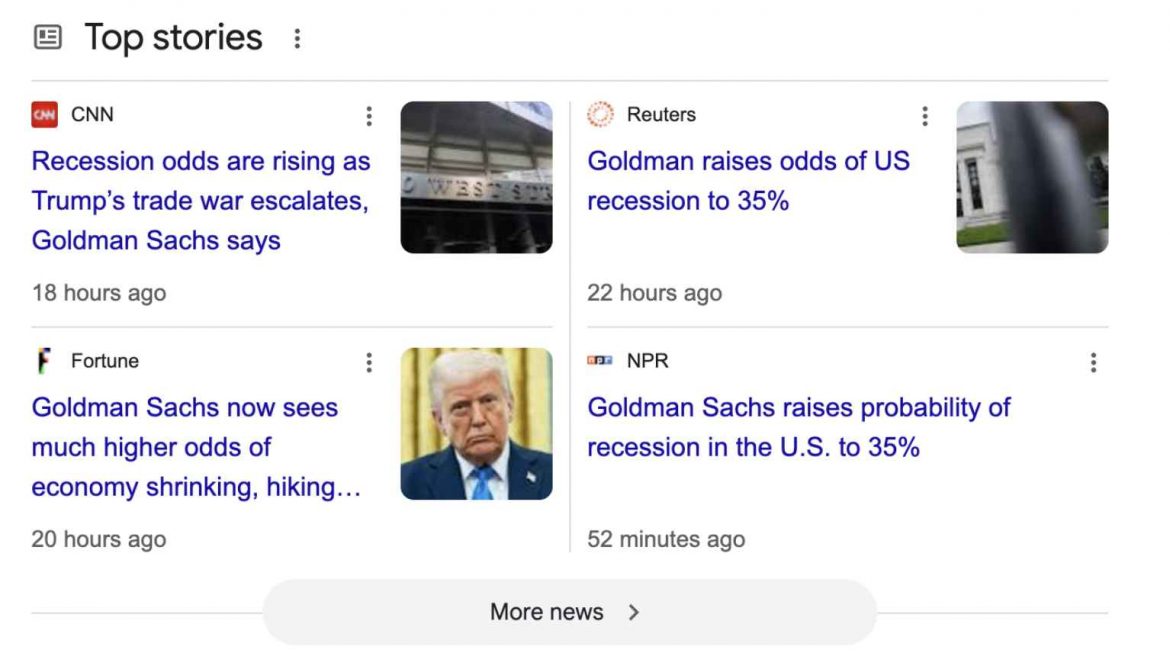This screenshot has width=1170, height=663.
Task: View the CNN story building thumbnail
Action: pyautogui.click(x=477, y=177)
